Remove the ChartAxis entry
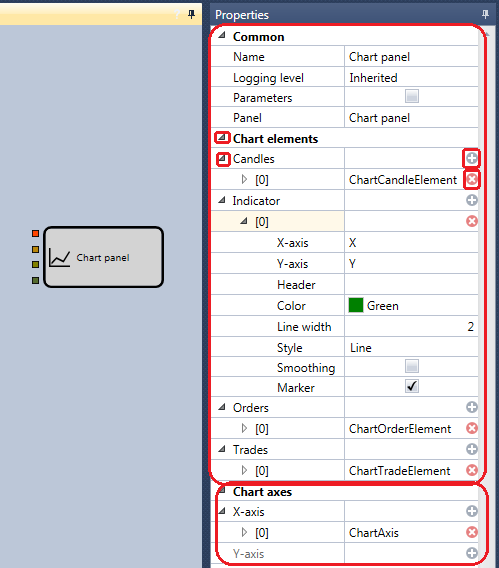 (x=472, y=532)
